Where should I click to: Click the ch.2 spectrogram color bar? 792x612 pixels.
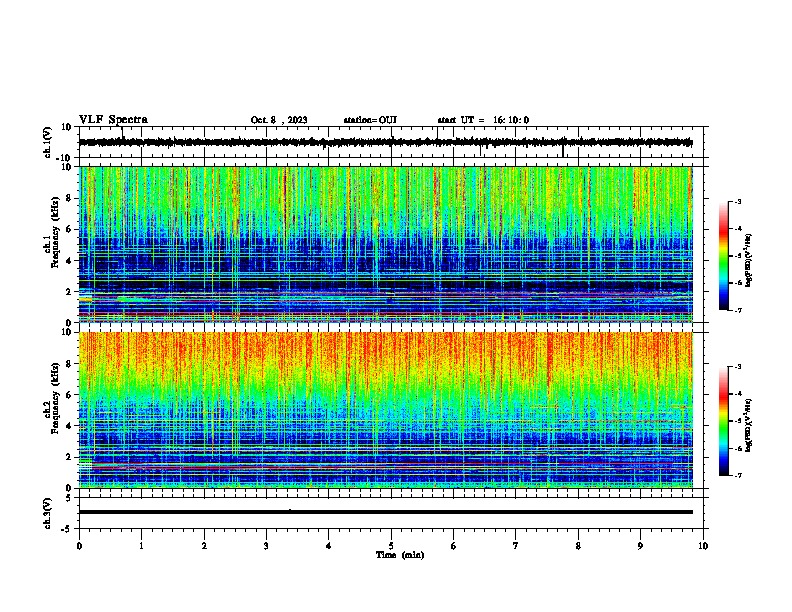tap(724, 421)
